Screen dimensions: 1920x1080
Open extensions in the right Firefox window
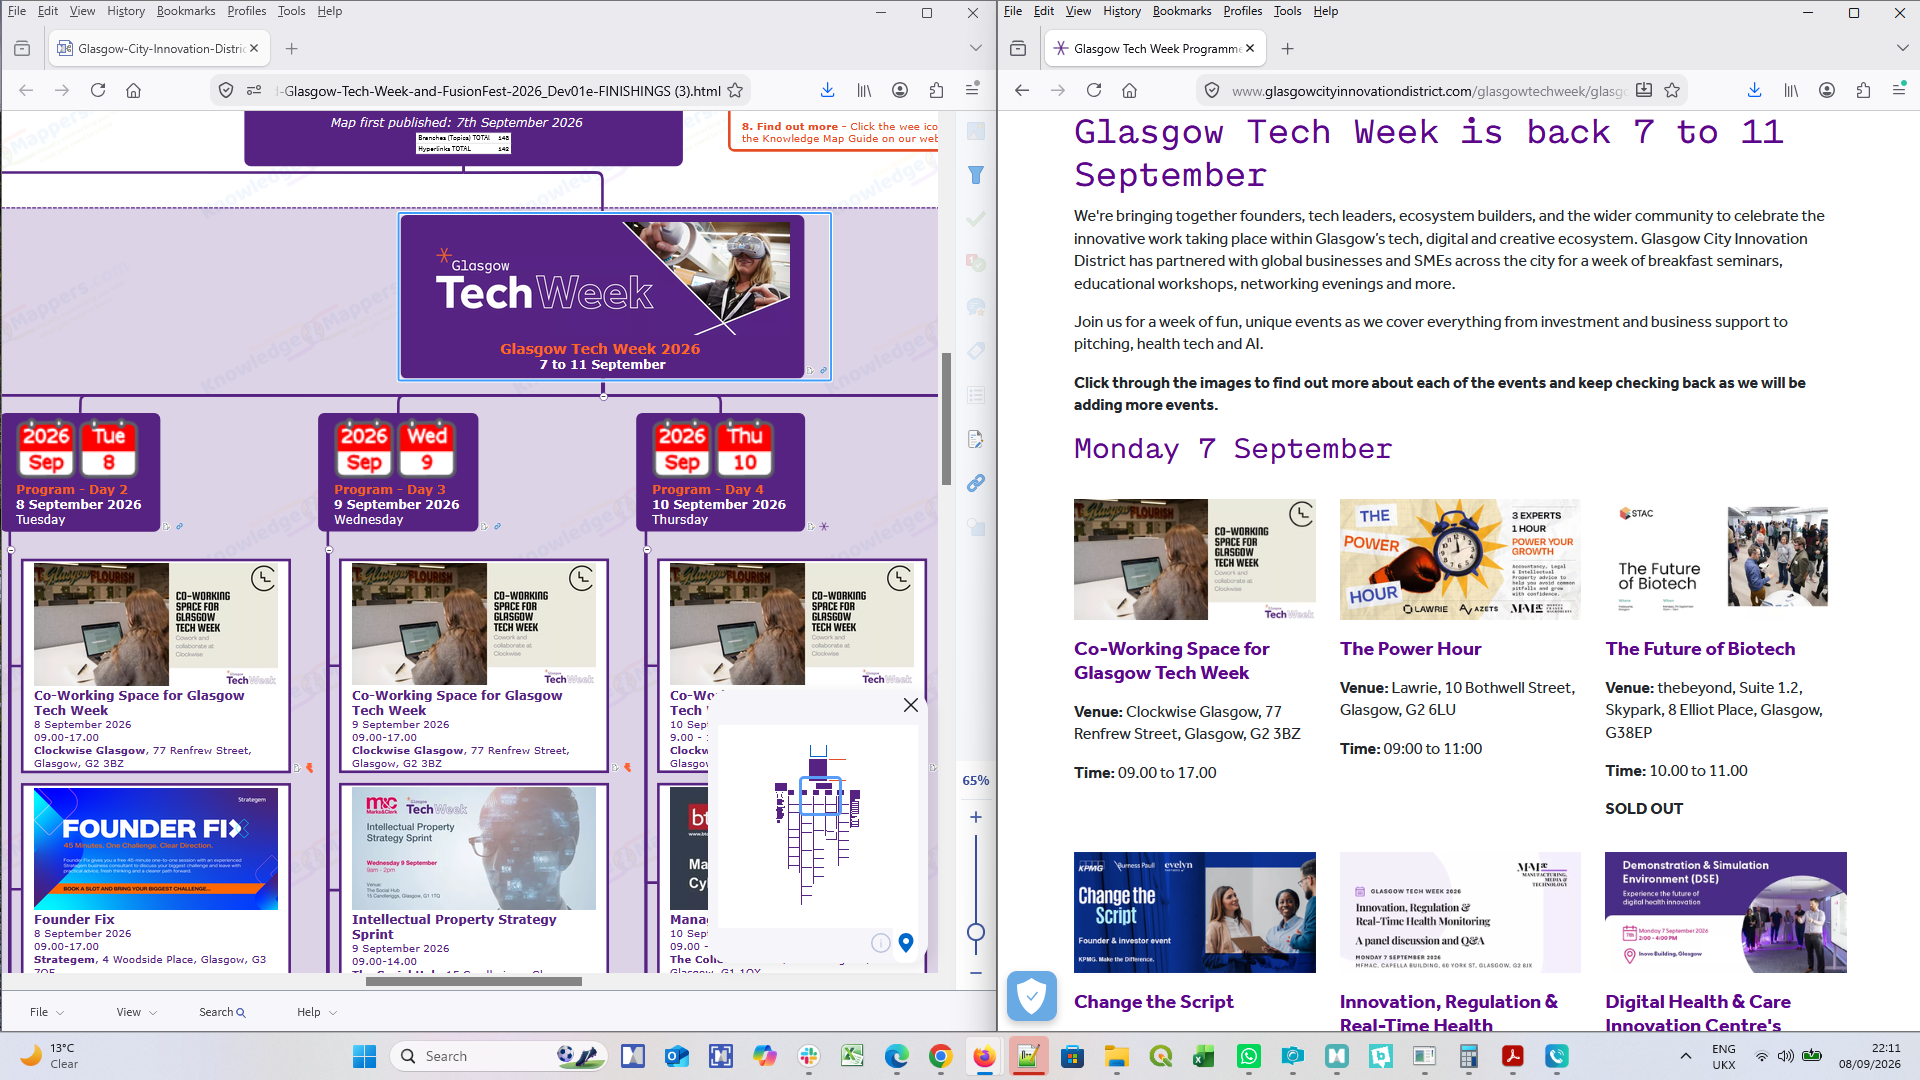[1863, 90]
